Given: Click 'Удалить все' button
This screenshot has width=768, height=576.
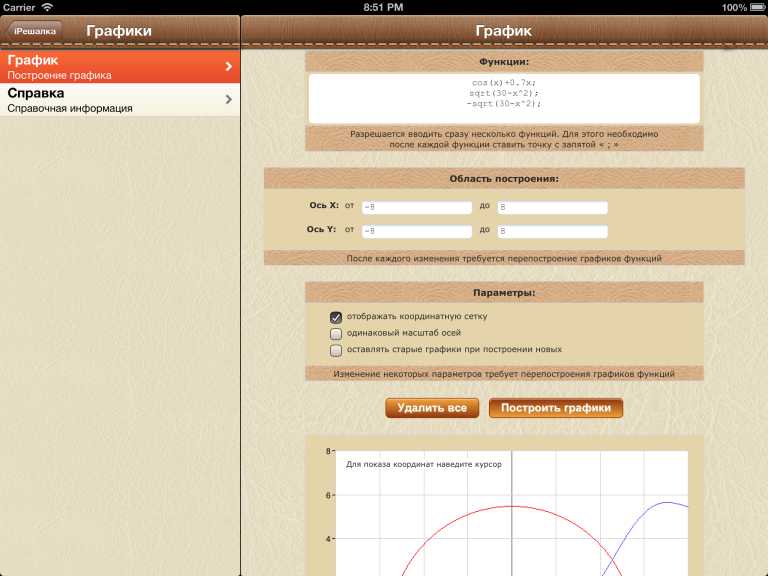Looking at the screenshot, I should coord(432,408).
